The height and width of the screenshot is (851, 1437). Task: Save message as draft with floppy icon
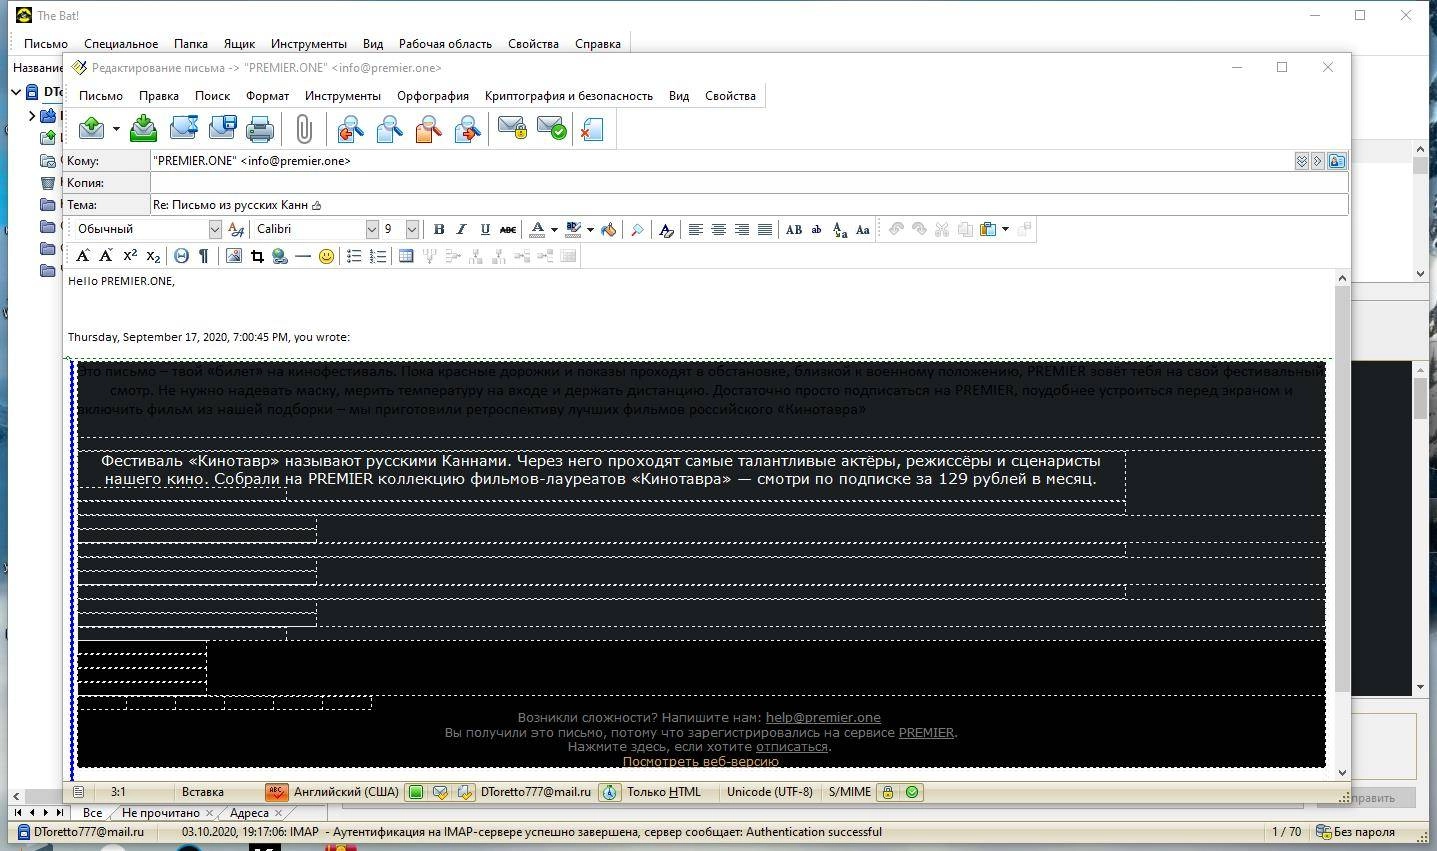pyautogui.click(x=222, y=128)
